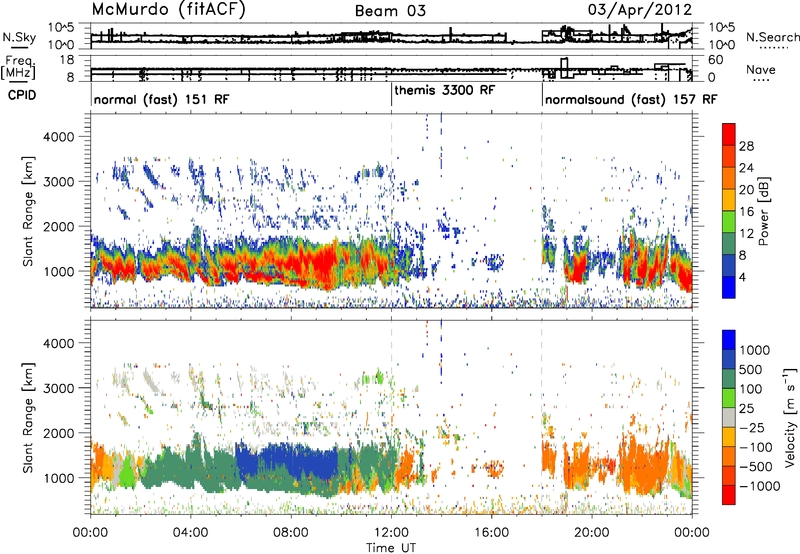Click the -1000 tick on Velocity colorbar
The height and width of the screenshot is (554, 800).
pos(759,486)
